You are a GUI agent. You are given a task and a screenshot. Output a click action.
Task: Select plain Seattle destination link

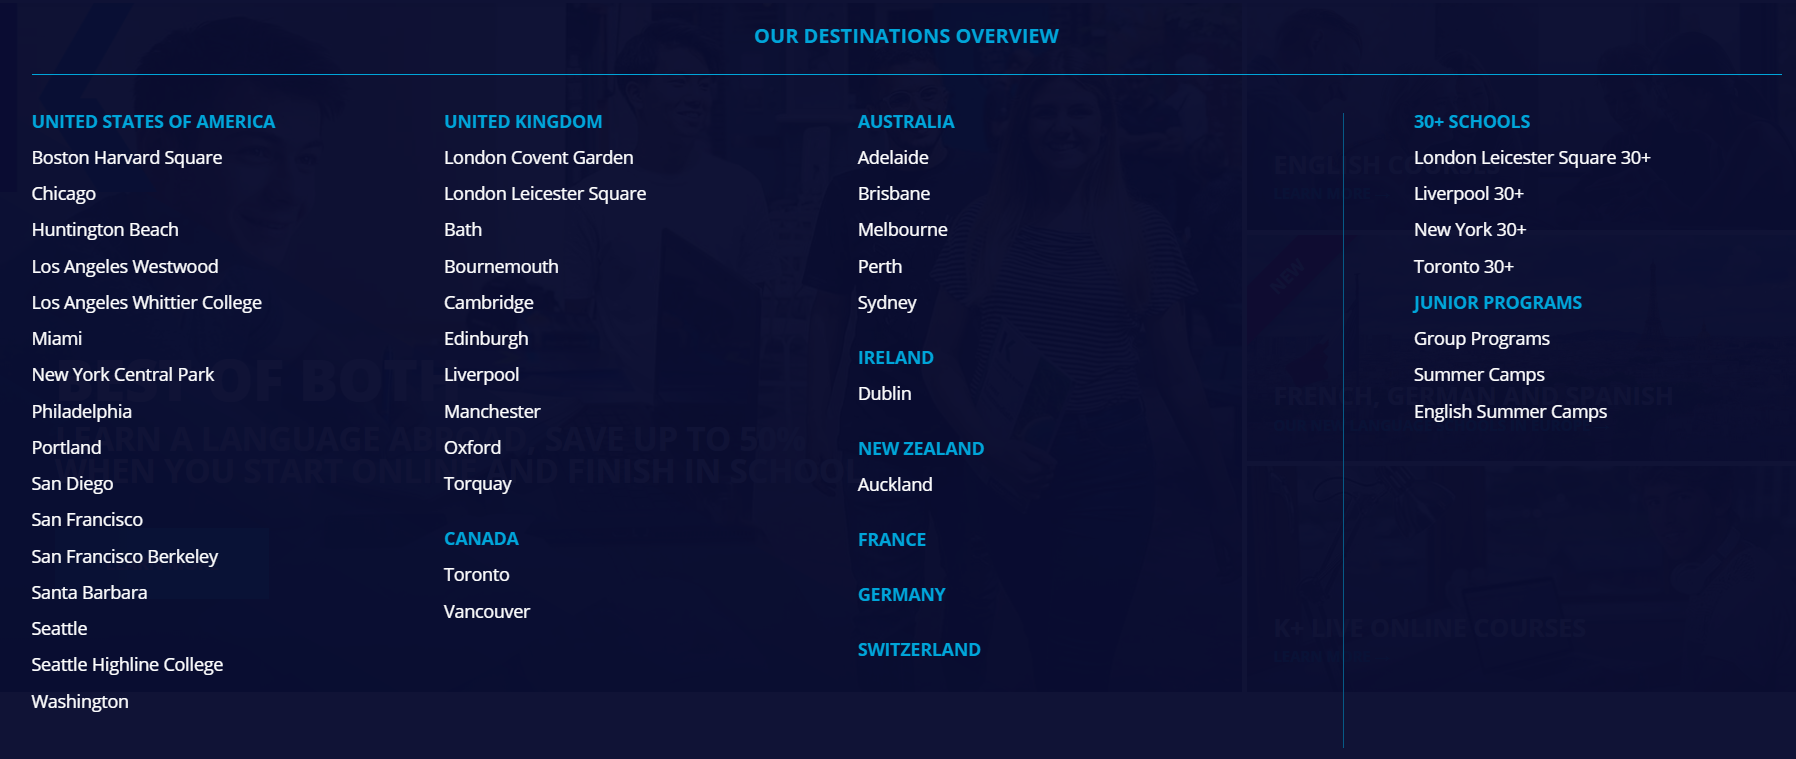60,628
